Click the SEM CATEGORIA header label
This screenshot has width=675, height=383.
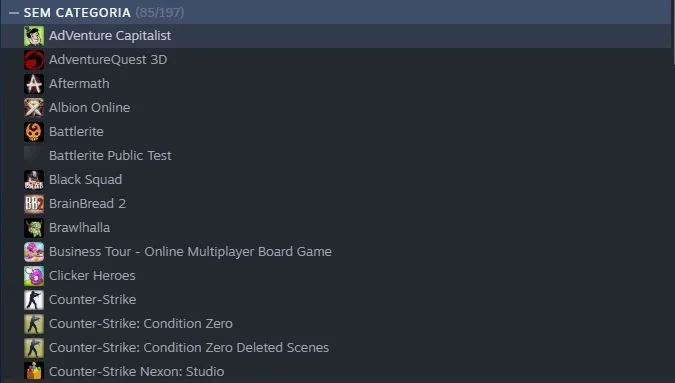click(x=77, y=12)
